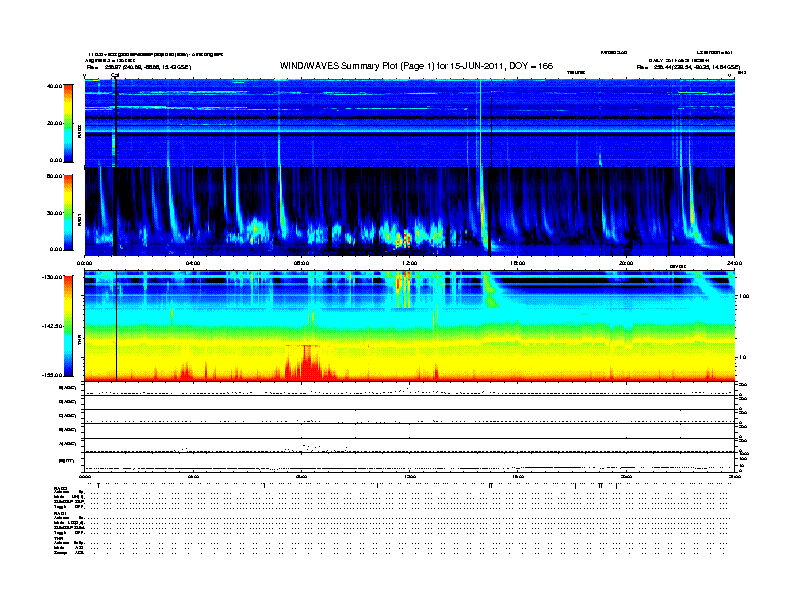Click the RAD1 spectrogram color scale bar
Viewport: 792px width, 612px height.
(65, 211)
